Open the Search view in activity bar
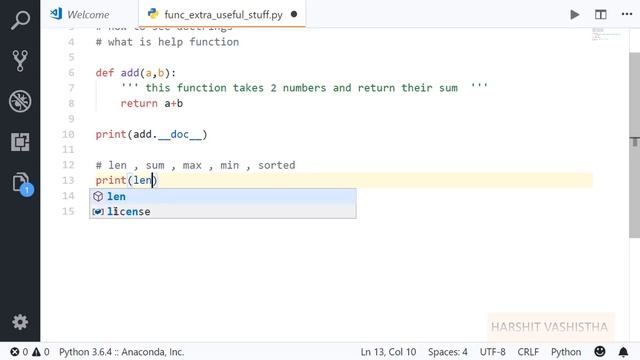The width and height of the screenshot is (640, 360). tap(20, 20)
